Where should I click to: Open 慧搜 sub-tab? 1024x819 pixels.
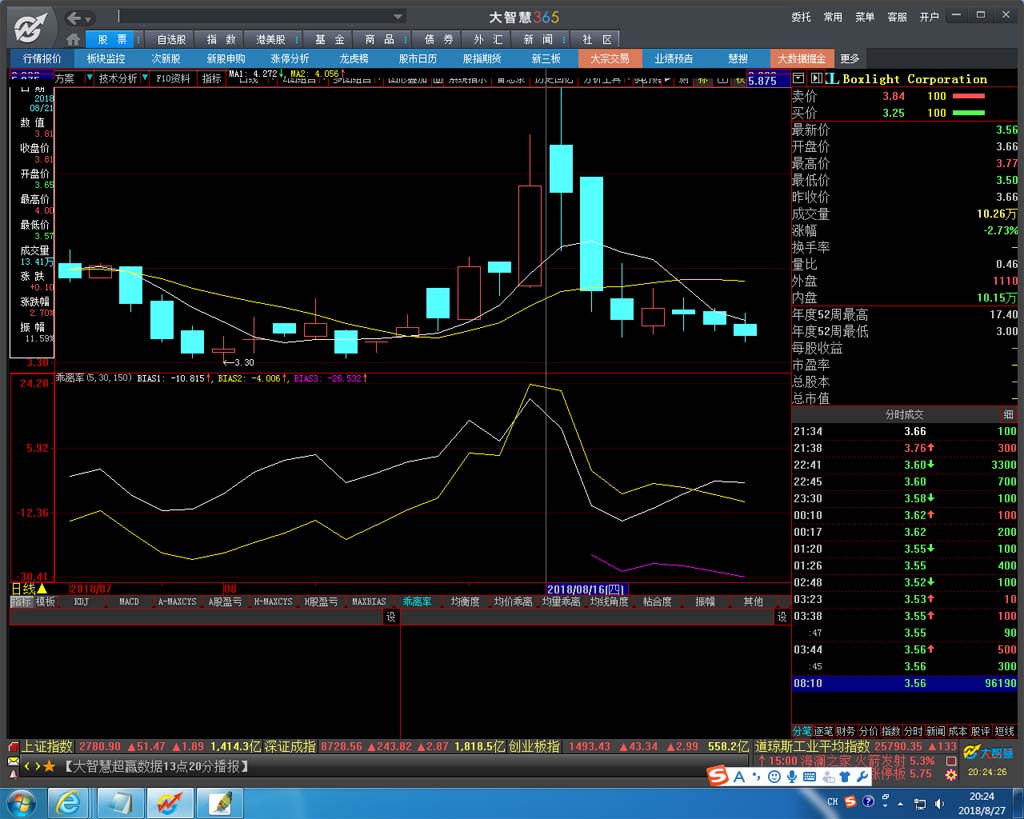(x=737, y=59)
